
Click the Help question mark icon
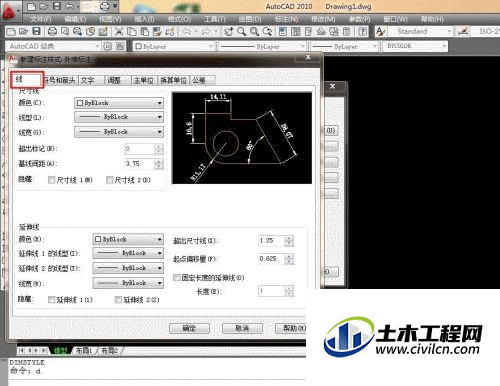tap(362, 32)
